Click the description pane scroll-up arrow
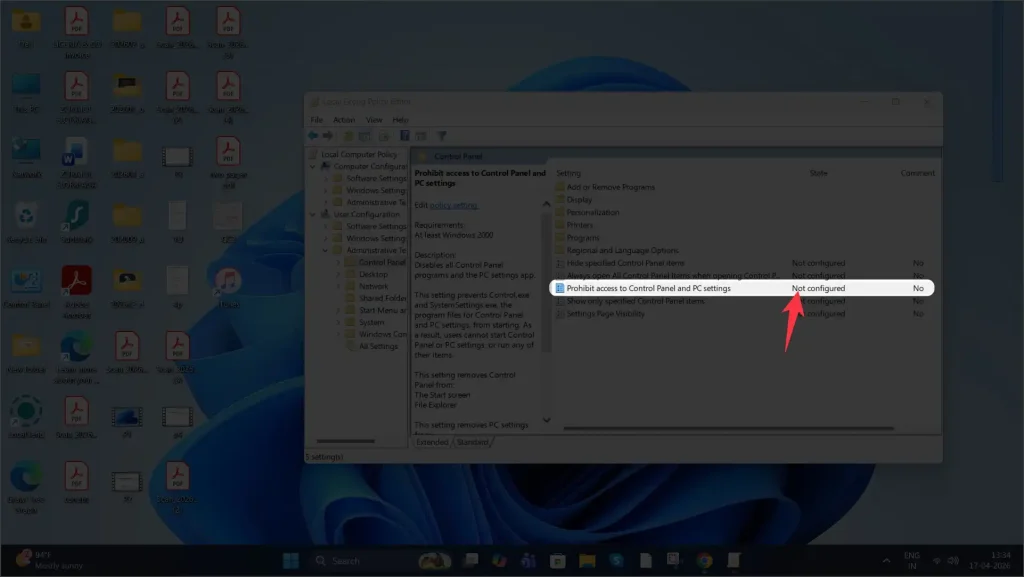1024x577 pixels. click(547, 204)
